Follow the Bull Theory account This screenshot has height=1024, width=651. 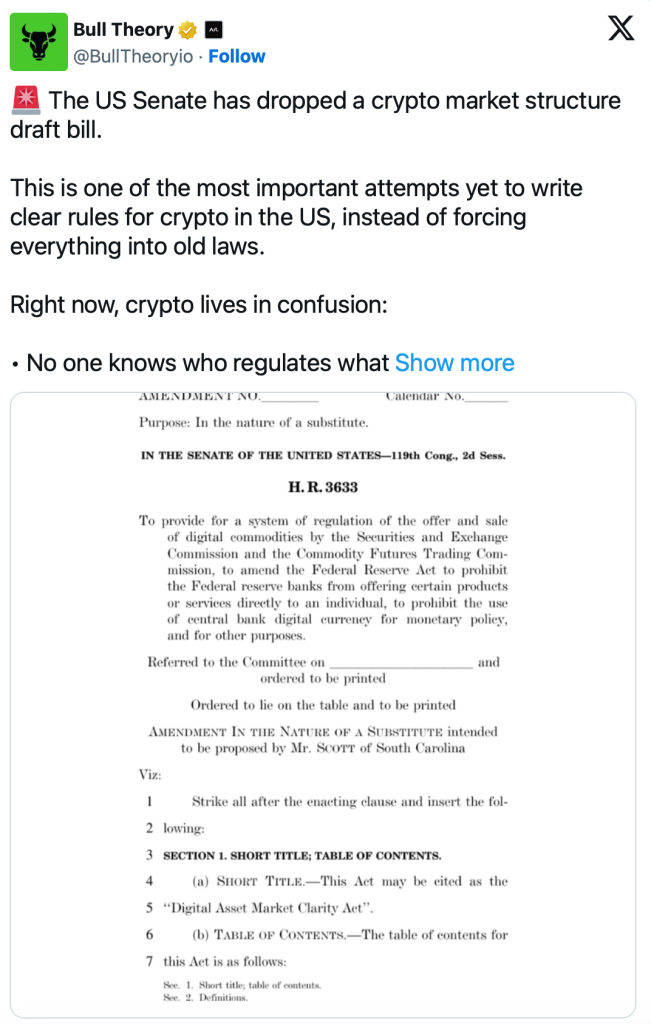(237, 56)
